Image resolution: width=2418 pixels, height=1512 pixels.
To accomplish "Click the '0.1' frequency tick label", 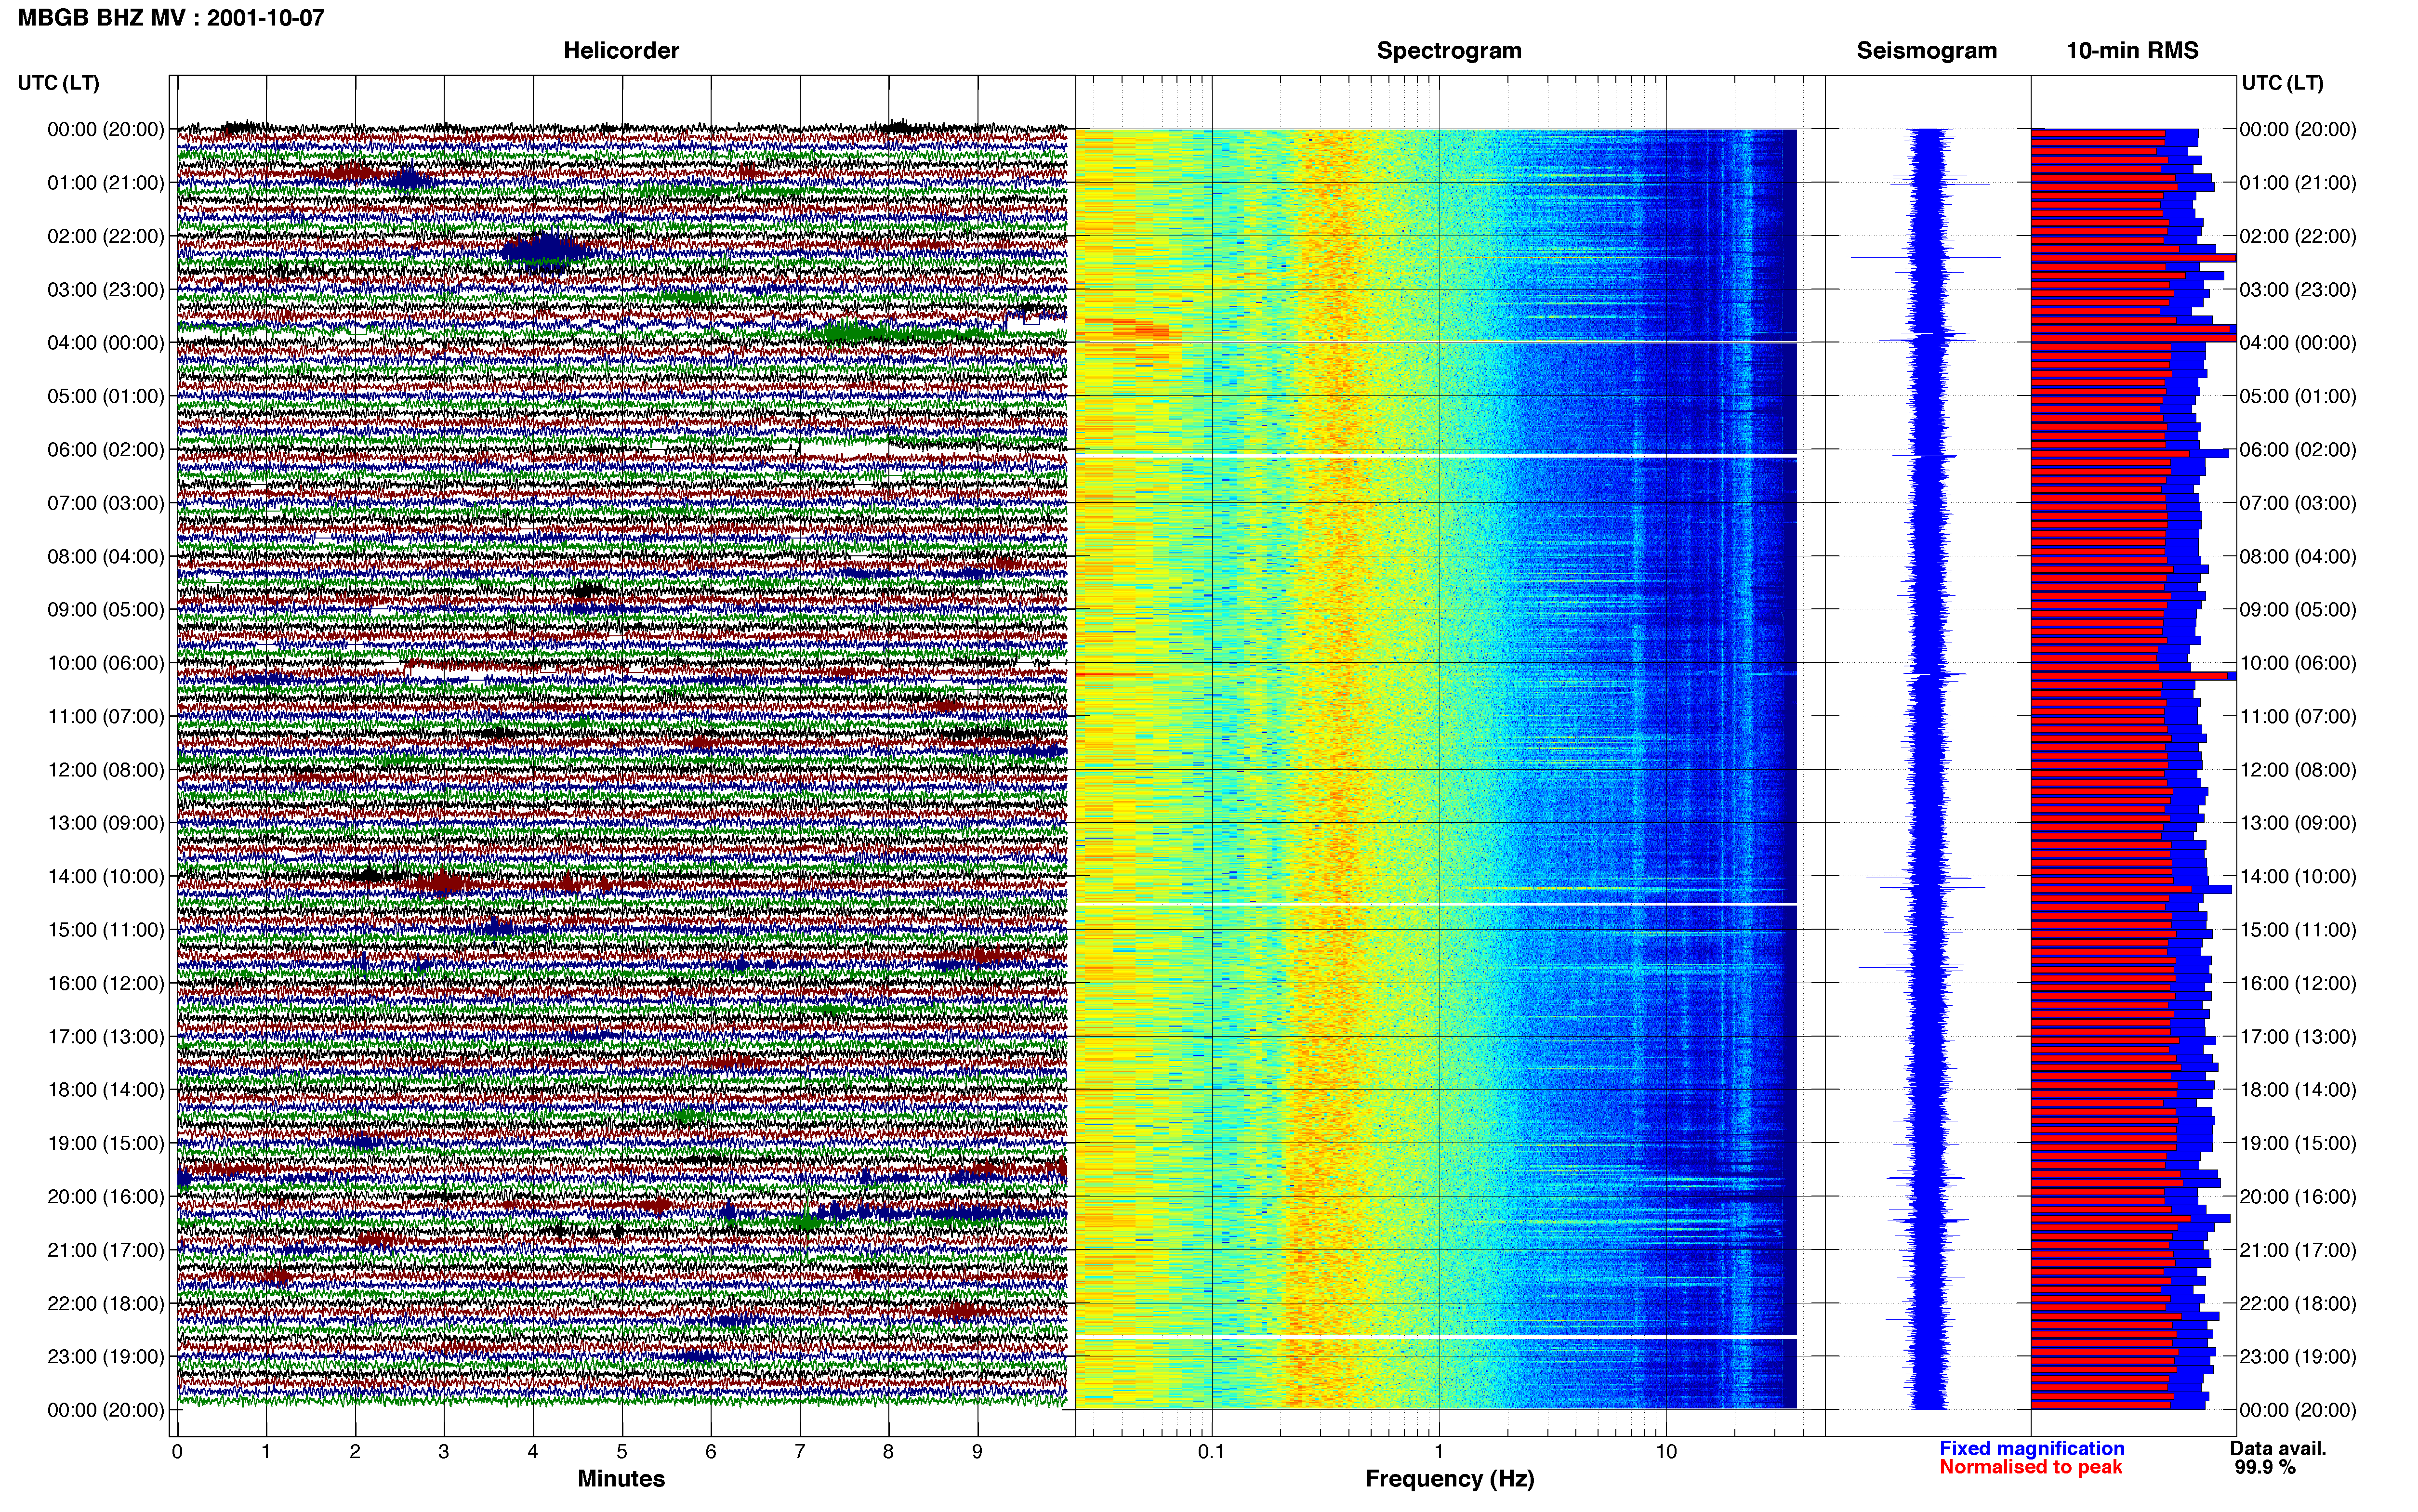I will [x=1211, y=1452].
